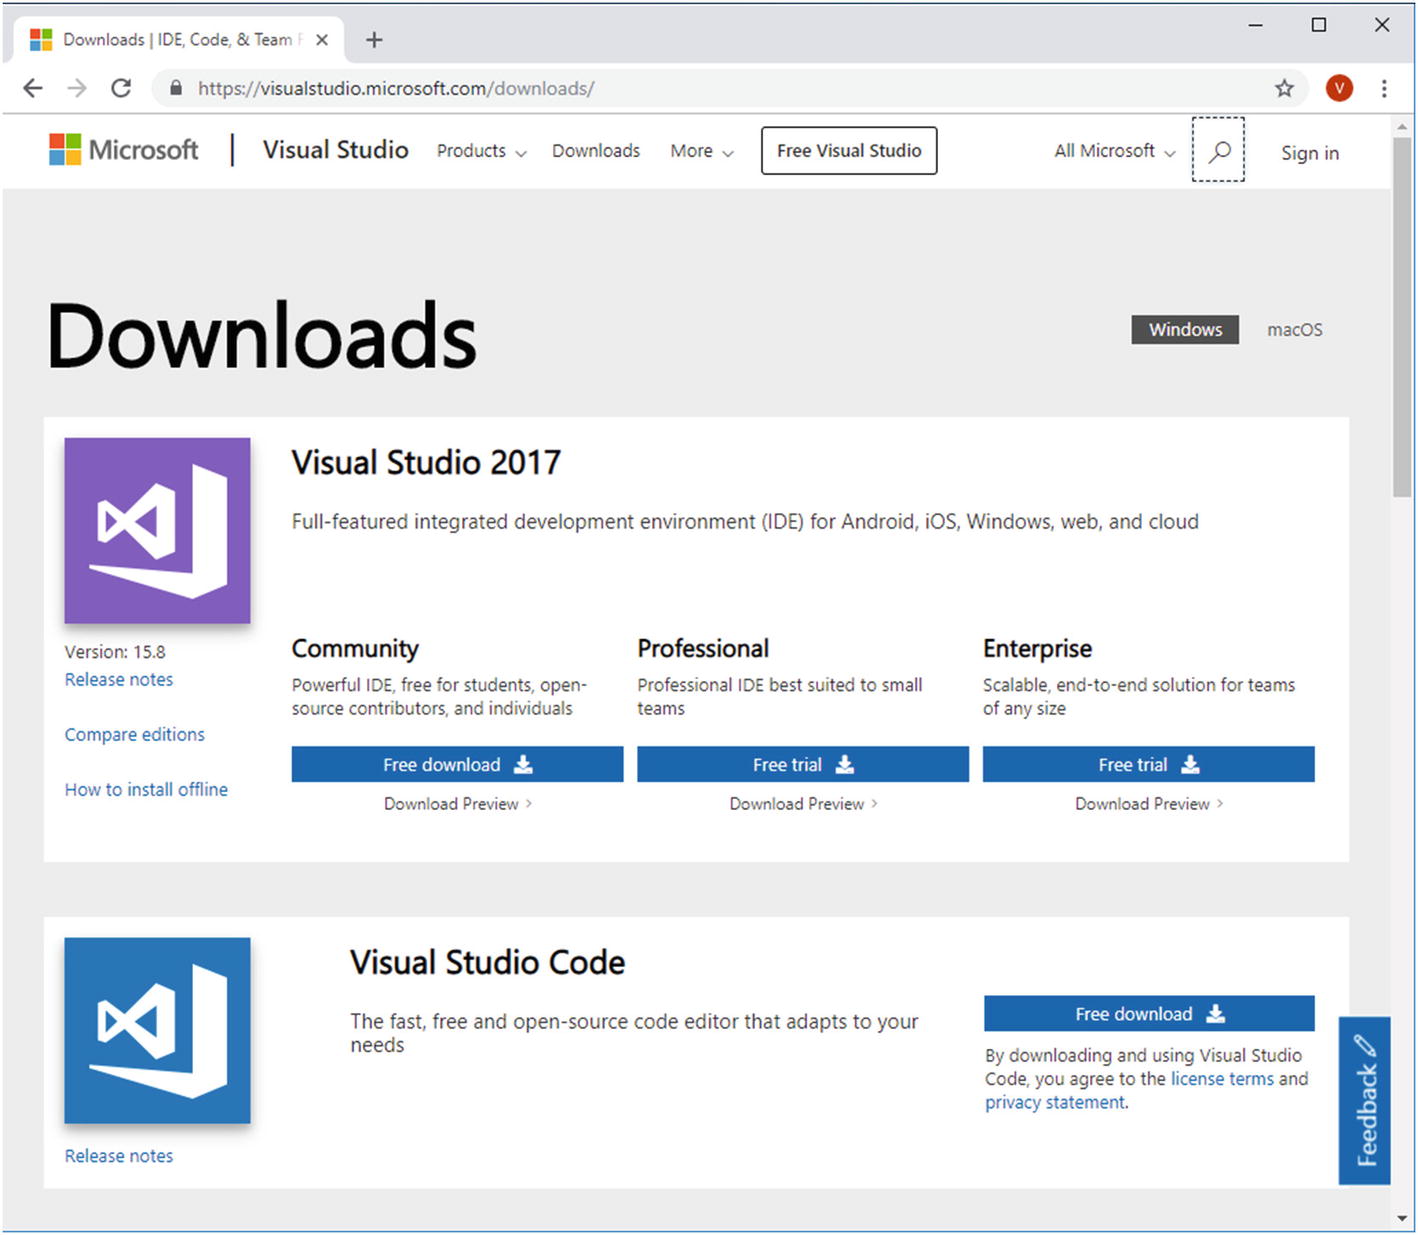Viewport: 1418px width, 1235px height.
Task: Open the license terms link
Action: [x=1222, y=1079]
